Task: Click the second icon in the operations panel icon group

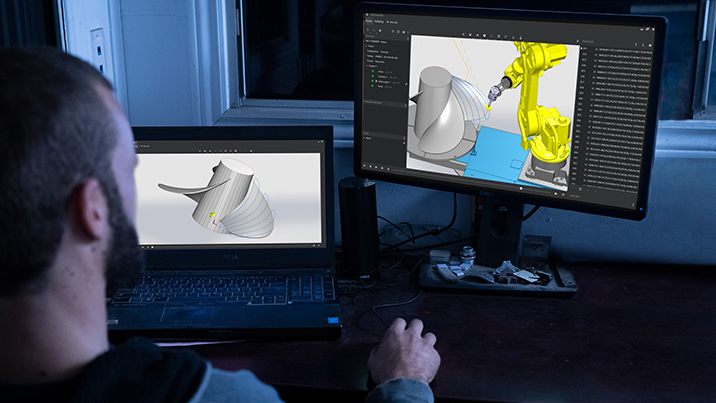Action: pos(398,31)
